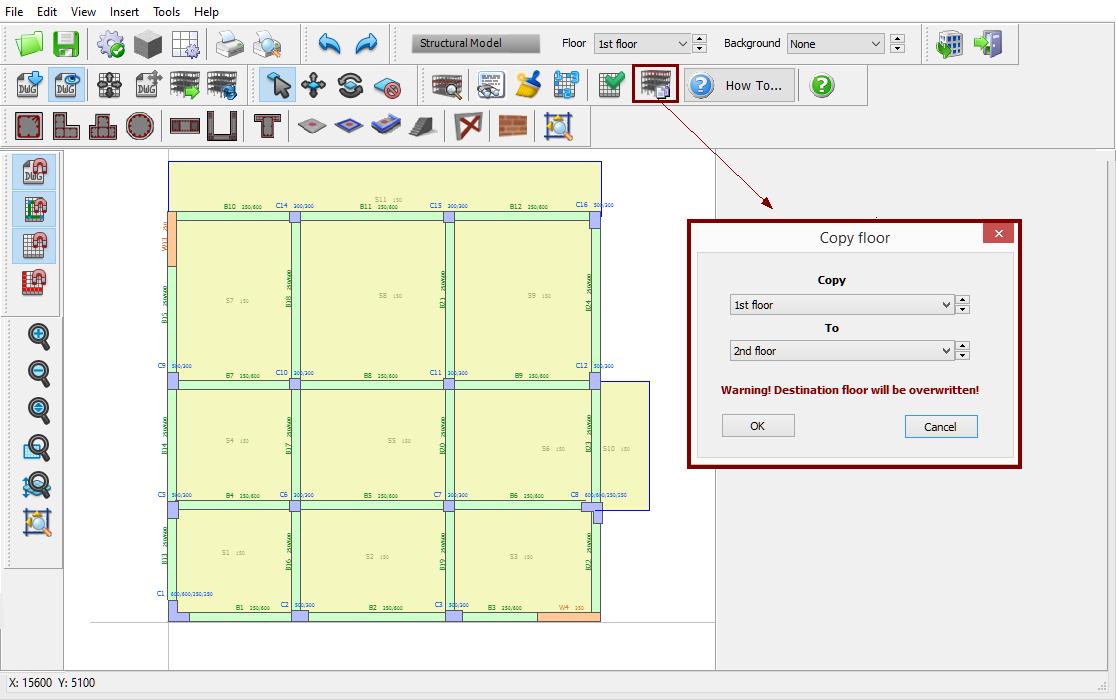1116x700 pixels.
Task: Insert brick wall tool
Action: click(x=512, y=127)
